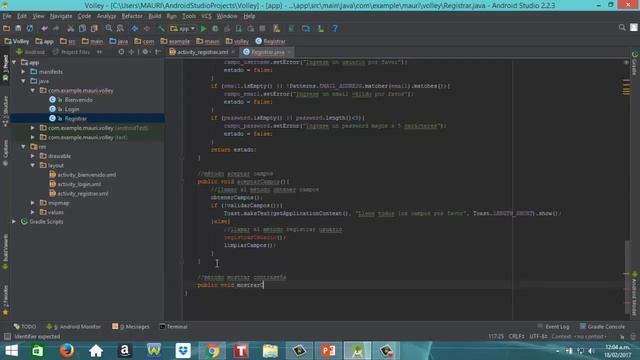Click the navigate Back arrow icon
The width and height of the screenshot is (640, 360).
point(135,29)
